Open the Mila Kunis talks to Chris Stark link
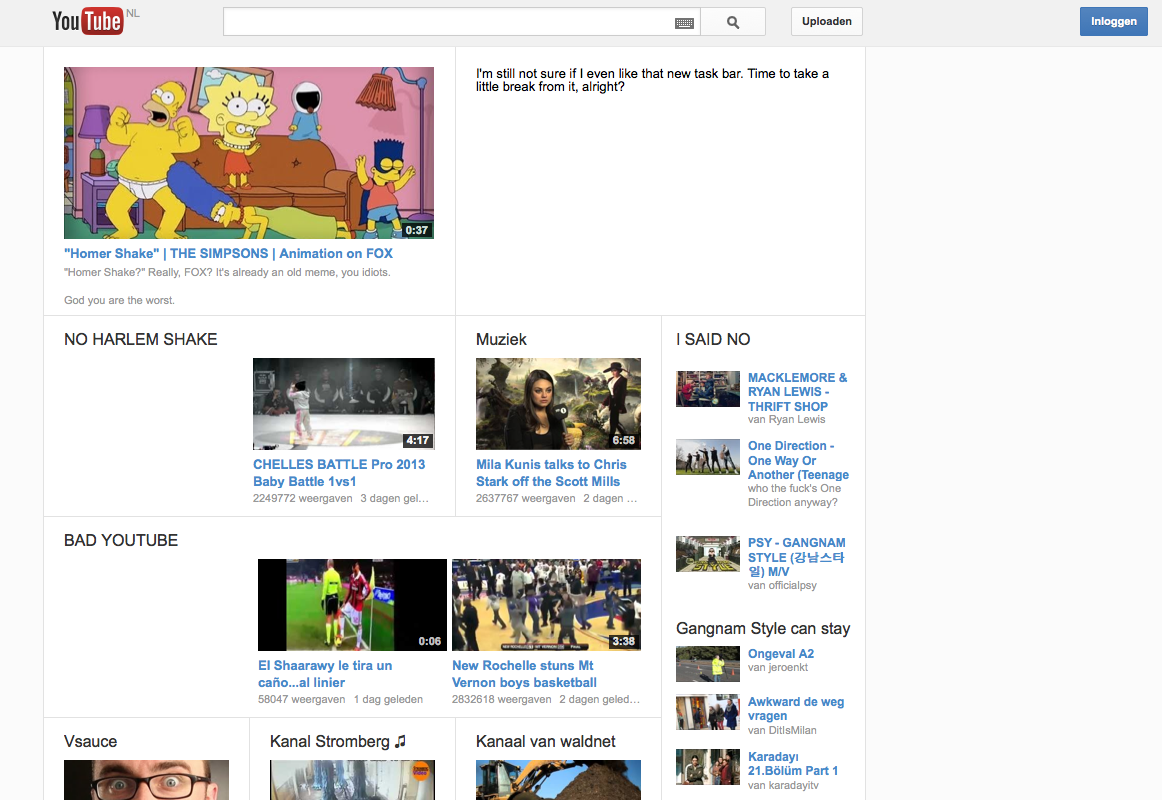1162x800 pixels. coord(551,473)
